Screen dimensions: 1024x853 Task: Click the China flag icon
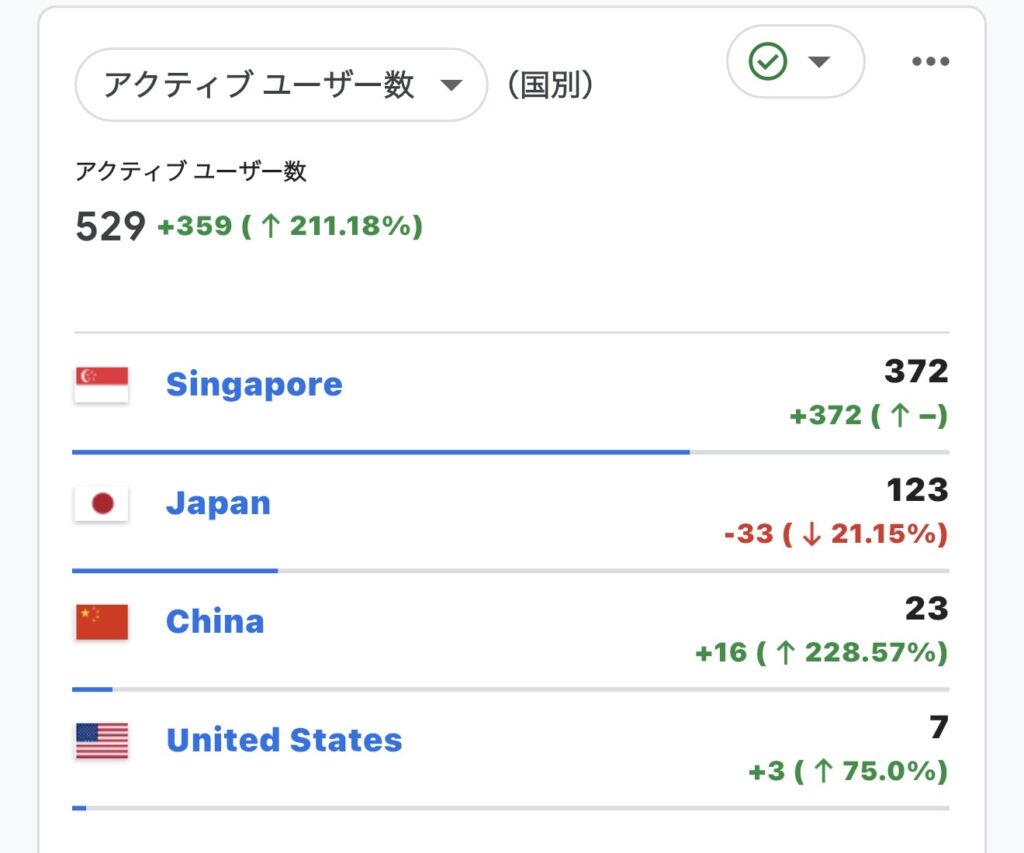(x=101, y=622)
